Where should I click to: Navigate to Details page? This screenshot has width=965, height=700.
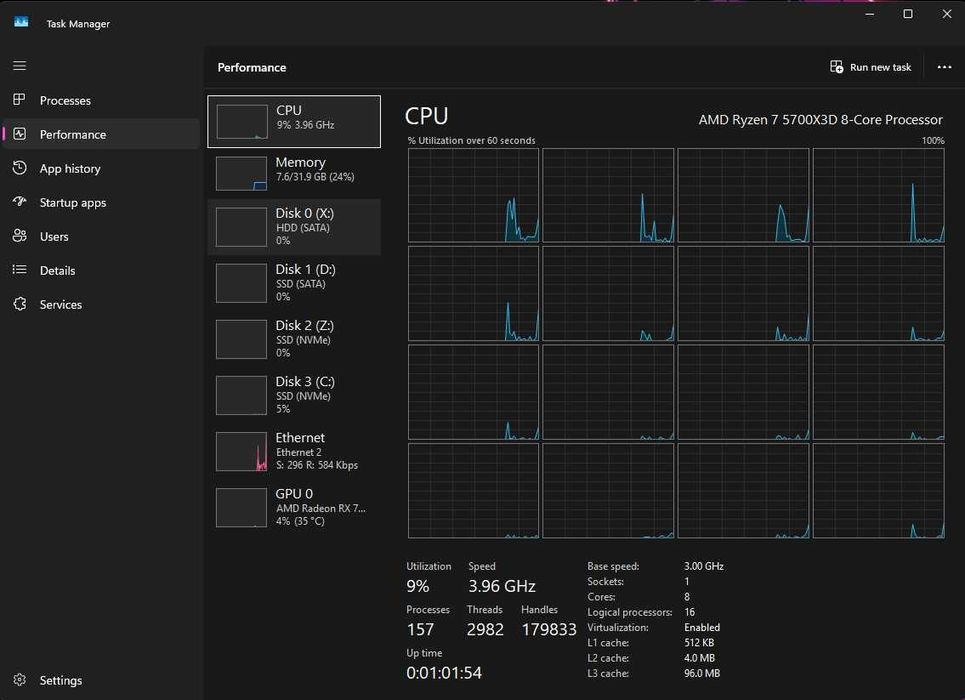click(x=102, y=270)
